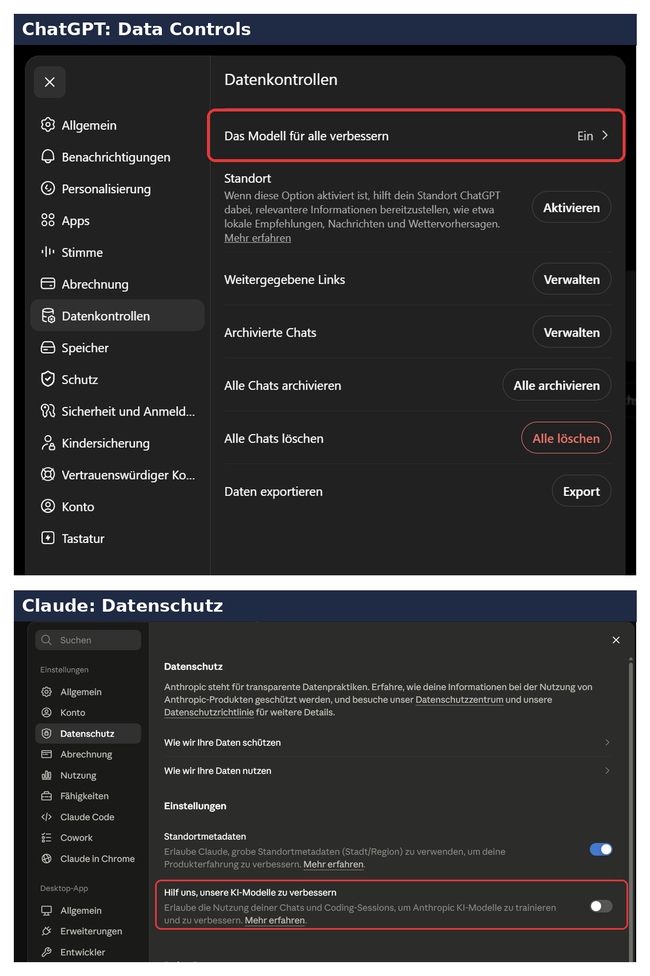Click the Claude Code icon in sidebar

pyautogui.click(x=46, y=817)
